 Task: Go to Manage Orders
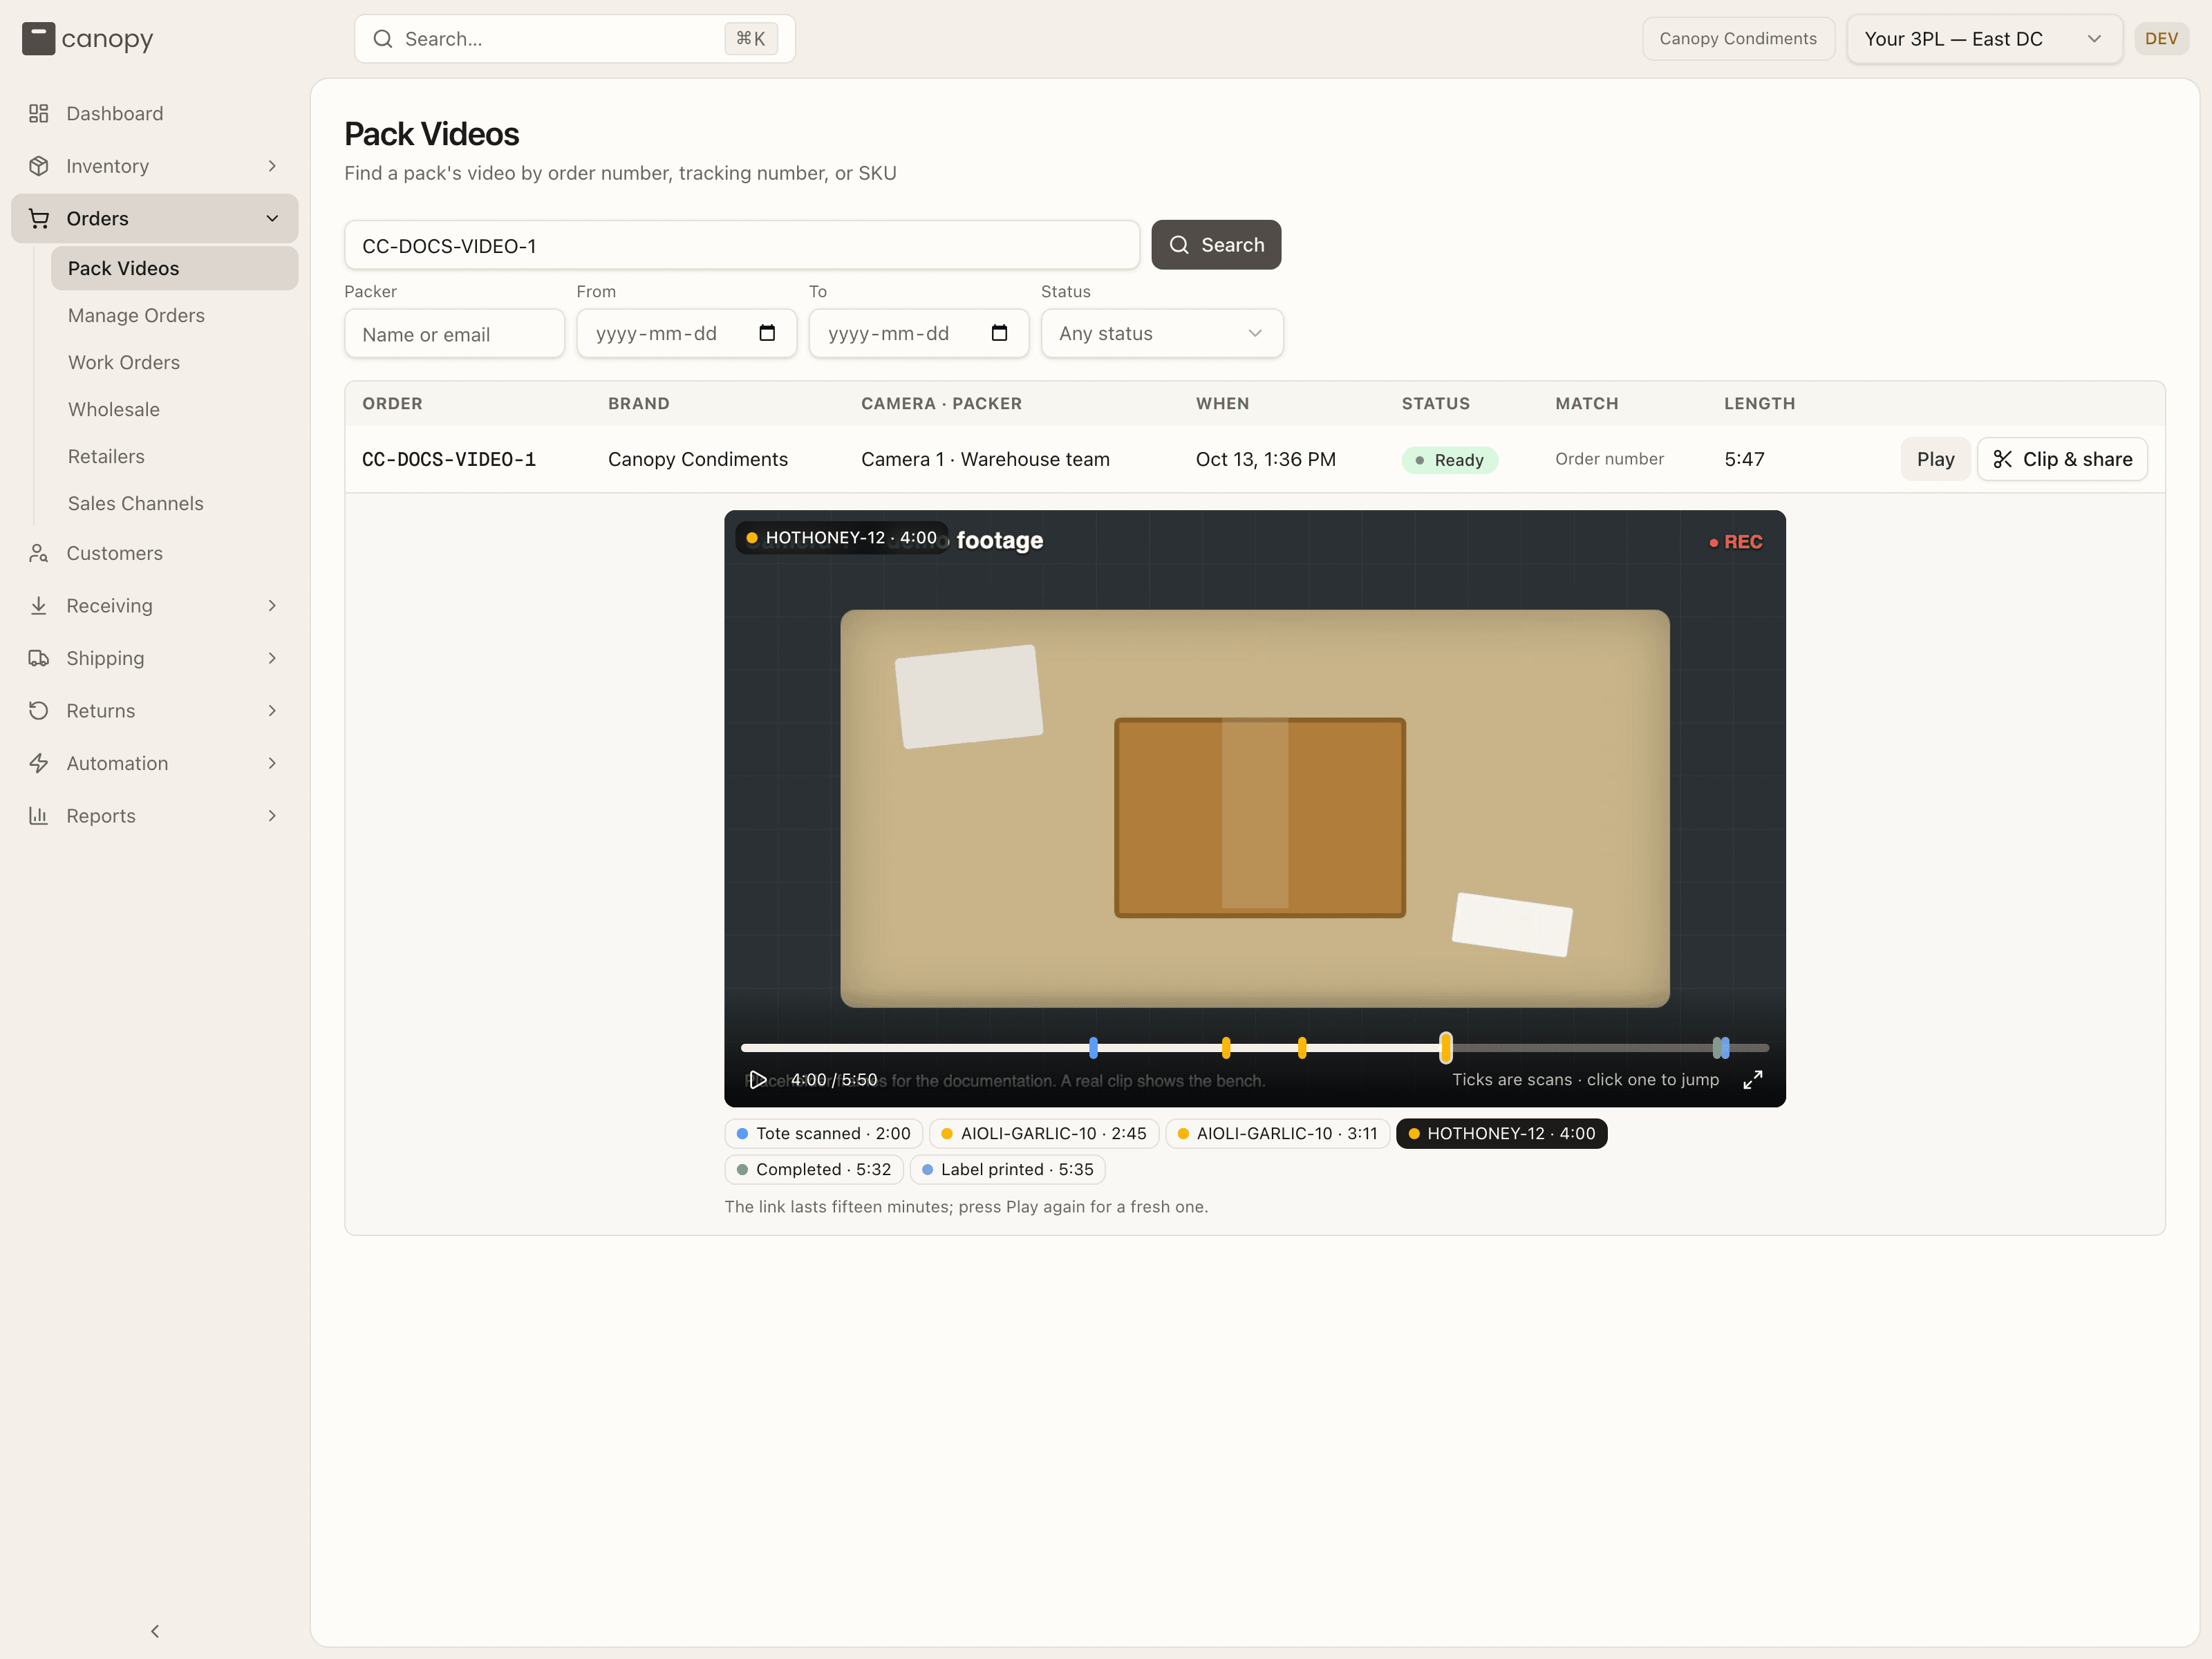pyautogui.click(x=175, y=315)
